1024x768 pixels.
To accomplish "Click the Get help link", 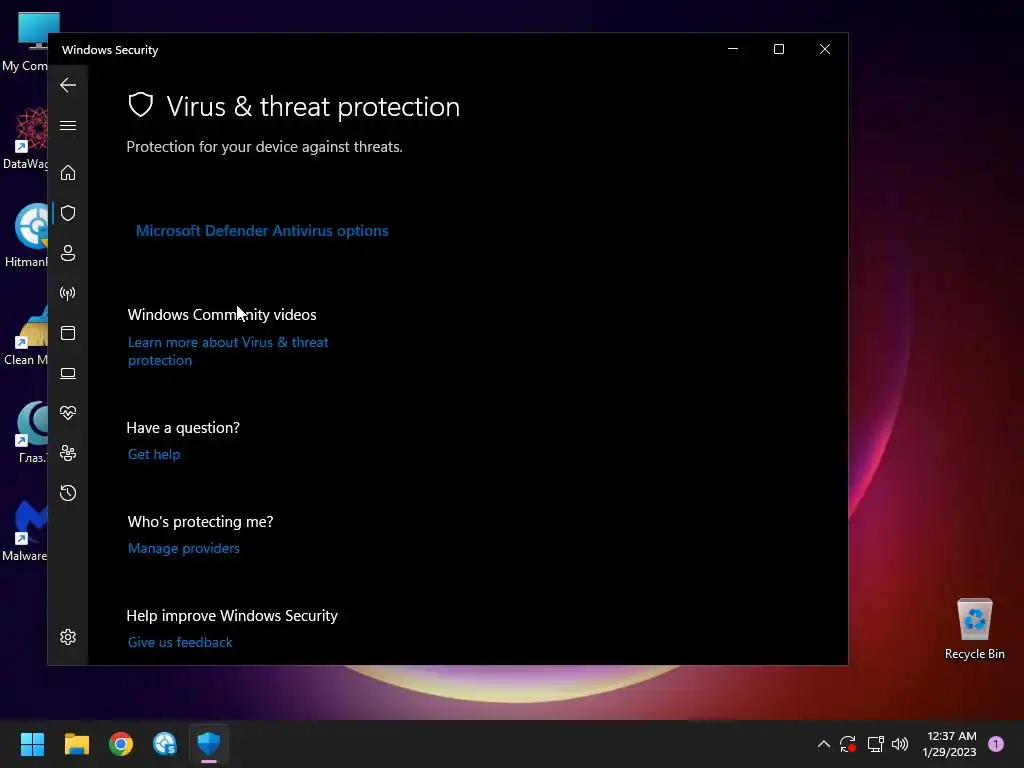I will click(154, 455).
